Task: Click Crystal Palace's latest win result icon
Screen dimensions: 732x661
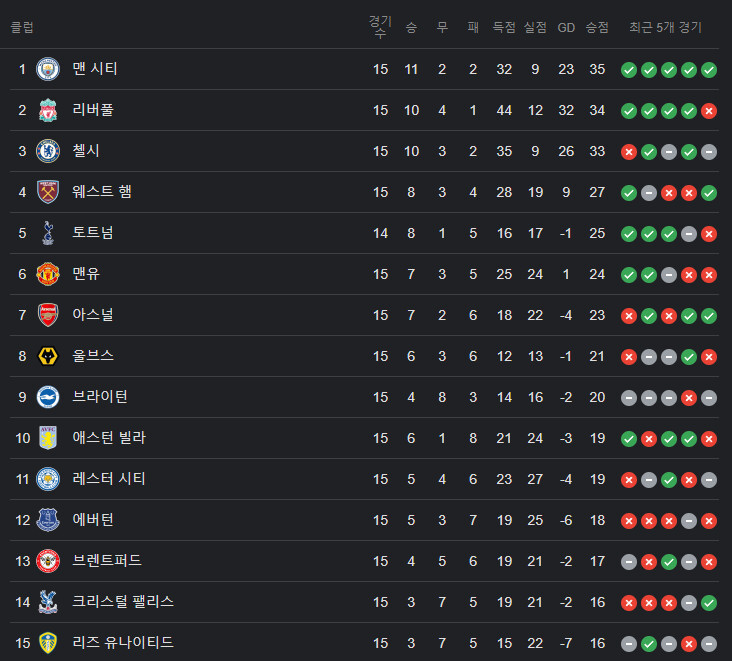Action: (x=709, y=603)
